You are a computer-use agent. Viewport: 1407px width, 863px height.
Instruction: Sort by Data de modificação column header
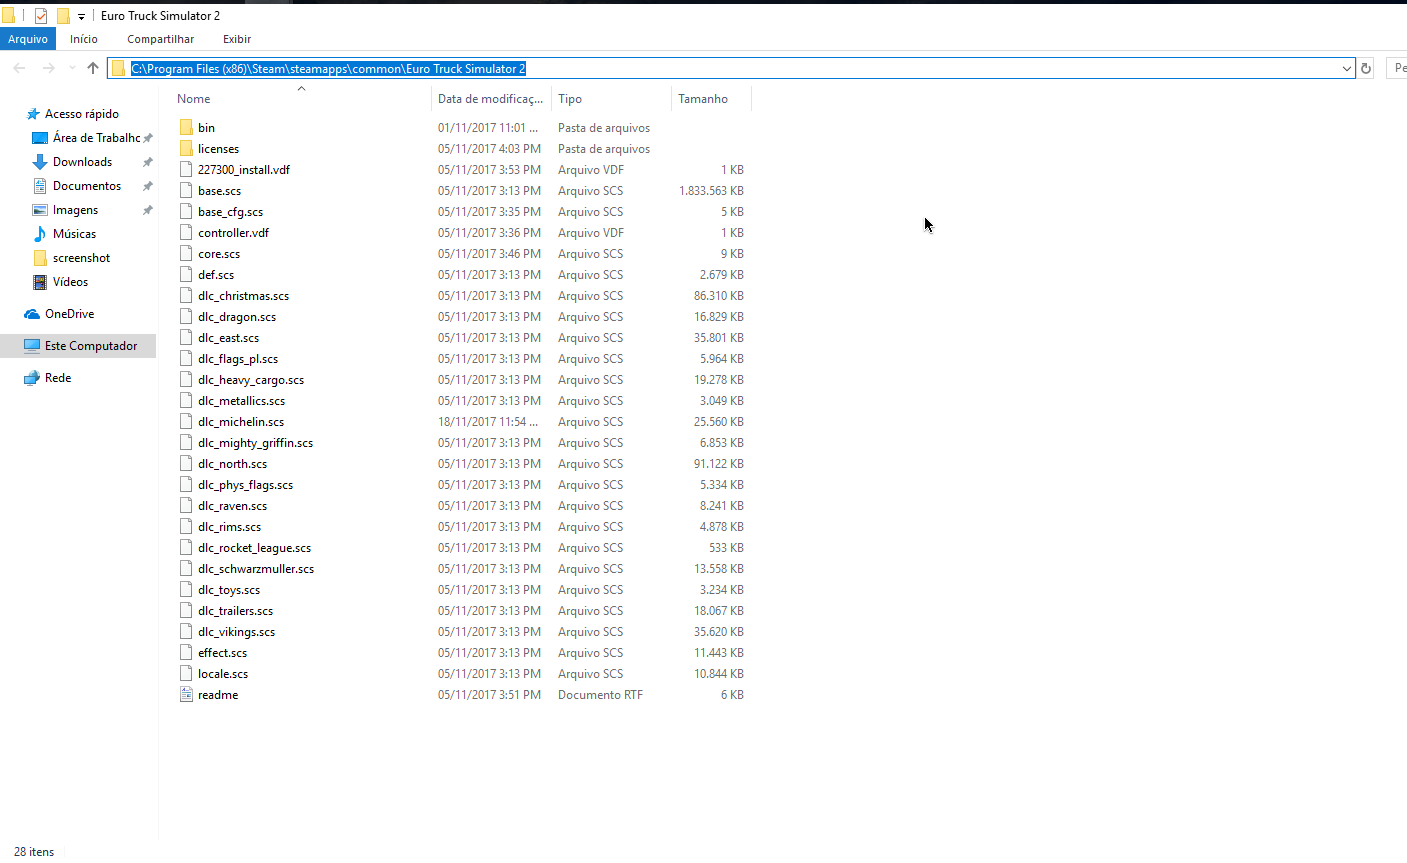point(491,98)
